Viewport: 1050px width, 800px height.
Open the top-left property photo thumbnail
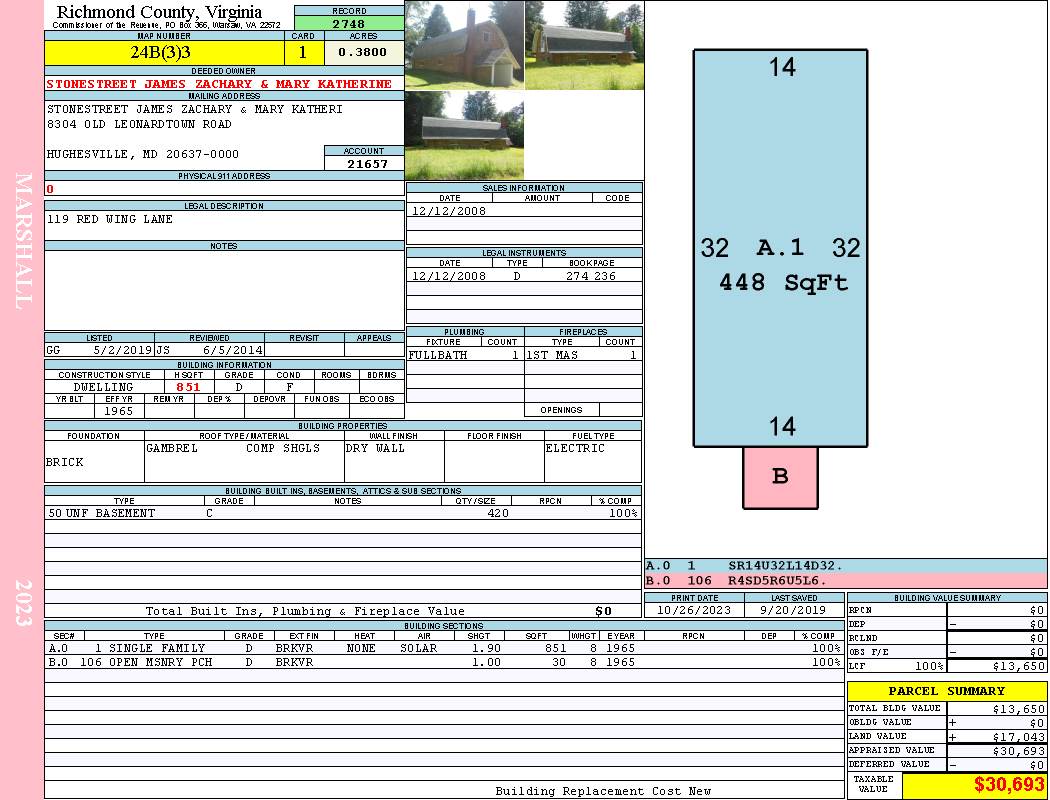(x=464, y=45)
